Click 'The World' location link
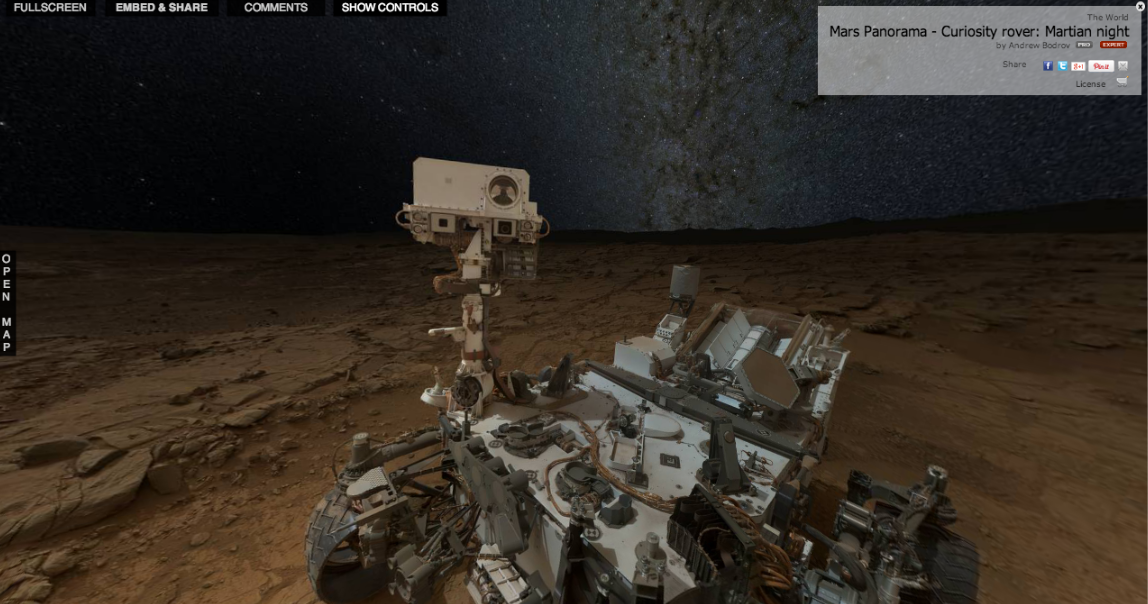 1108,18
